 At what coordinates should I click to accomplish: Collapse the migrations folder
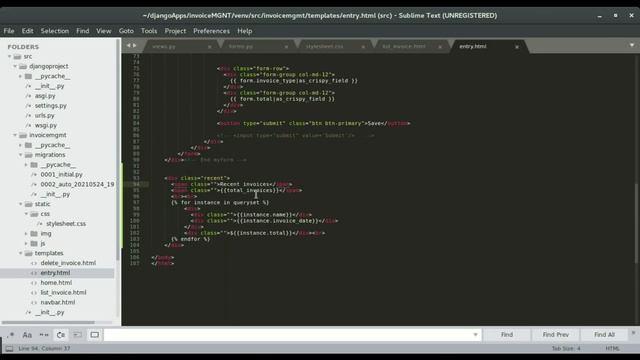click(20, 155)
